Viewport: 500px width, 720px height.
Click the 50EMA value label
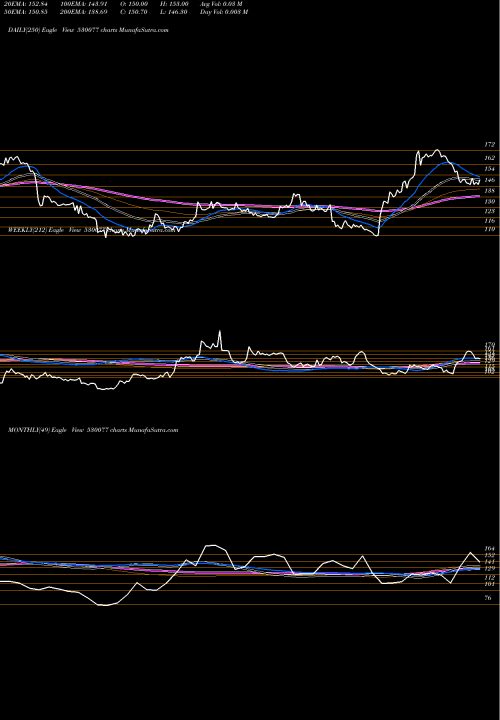(x=28, y=12)
